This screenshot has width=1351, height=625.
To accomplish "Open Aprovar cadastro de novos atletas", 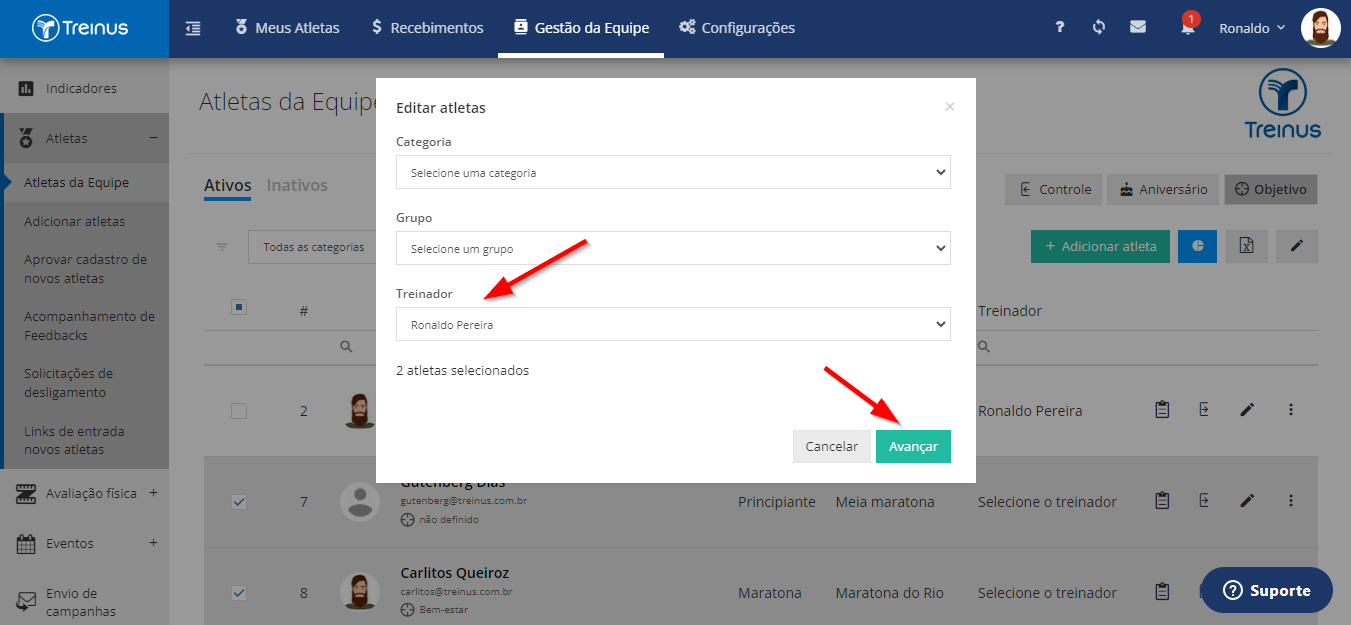I will [x=85, y=269].
